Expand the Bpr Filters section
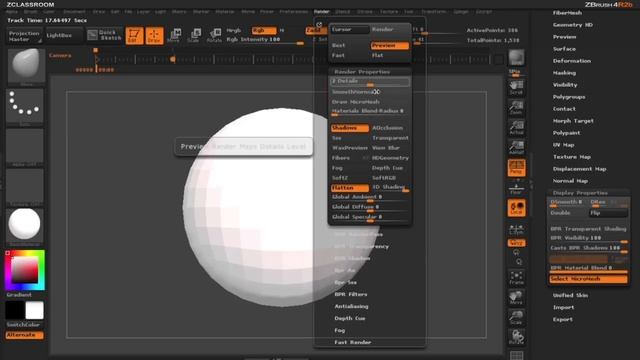 pyautogui.click(x=351, y=294)
